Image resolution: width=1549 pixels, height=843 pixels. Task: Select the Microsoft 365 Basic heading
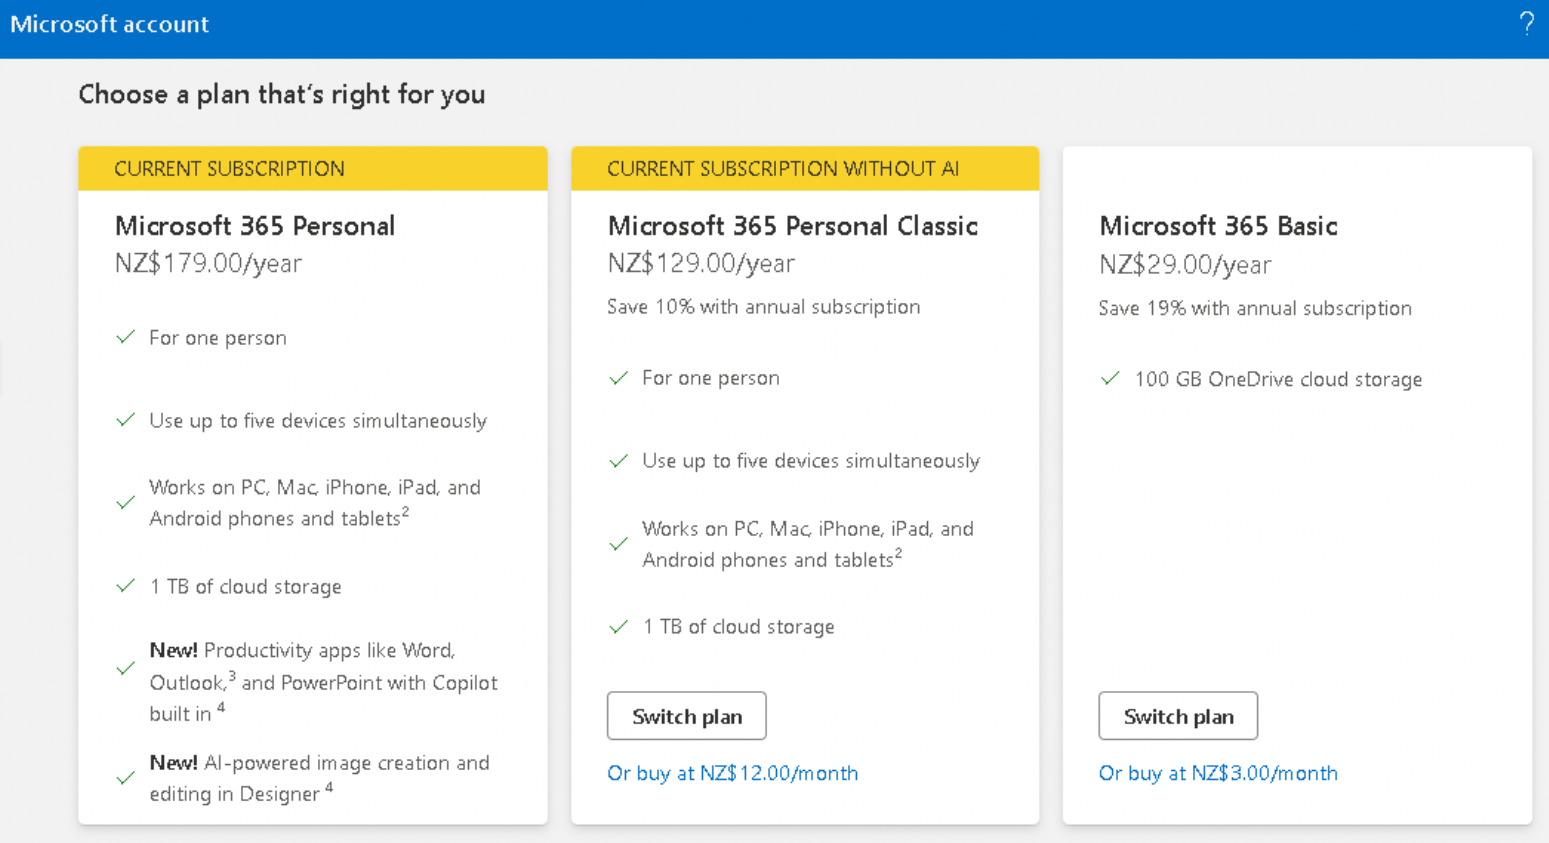(x=1218, y=226)
